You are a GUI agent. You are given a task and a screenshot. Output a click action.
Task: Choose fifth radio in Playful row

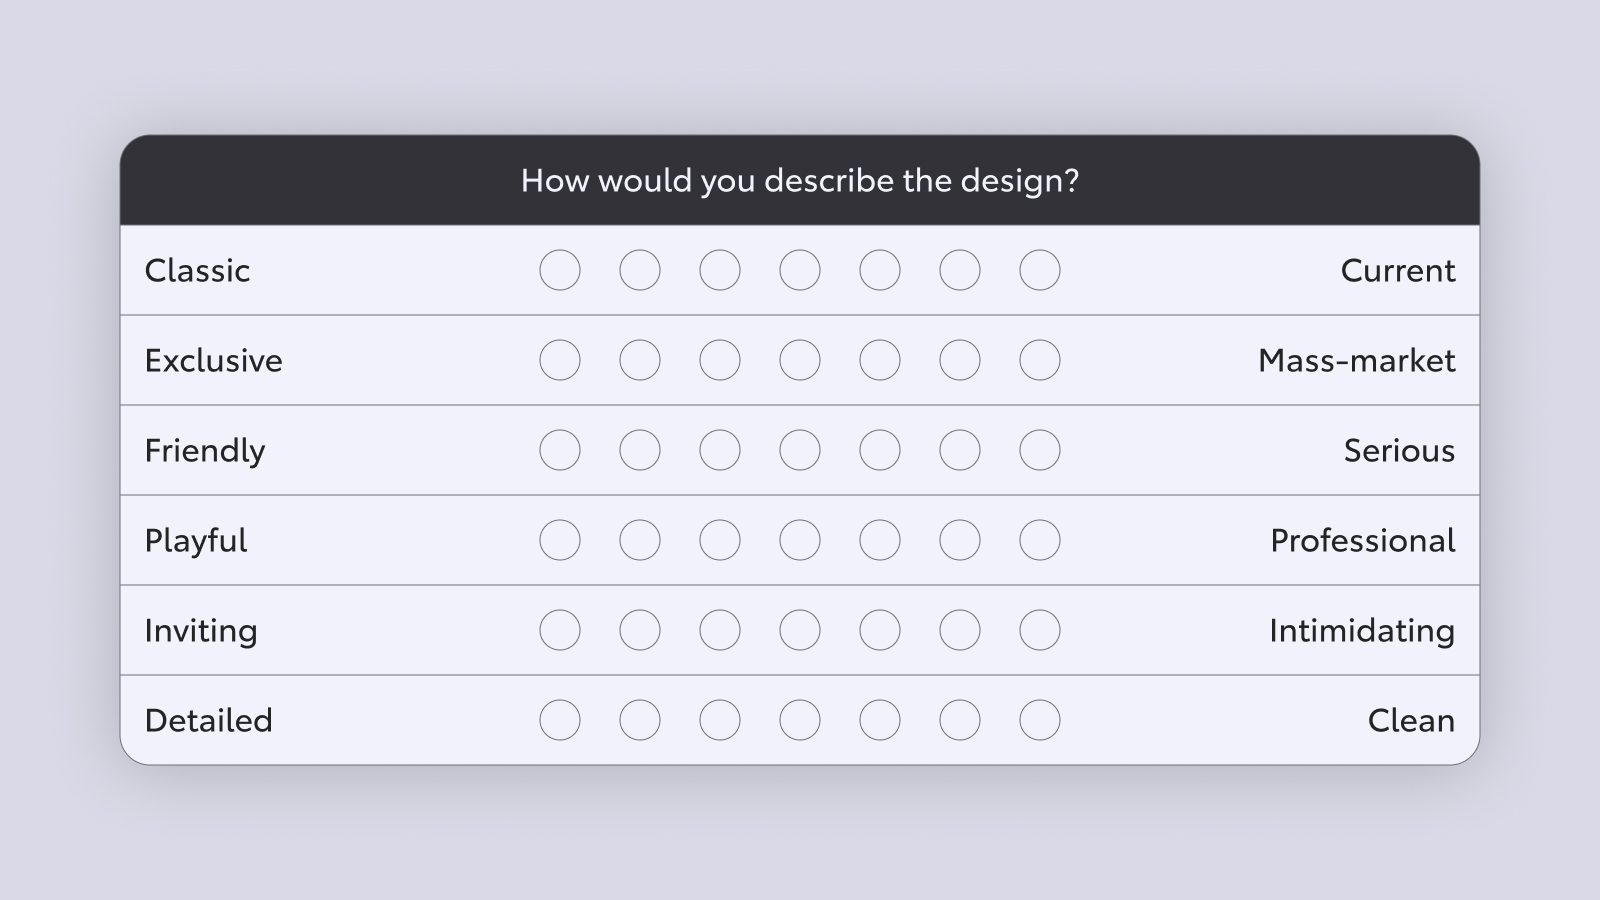pyautogui.click(x=880, y=540)
